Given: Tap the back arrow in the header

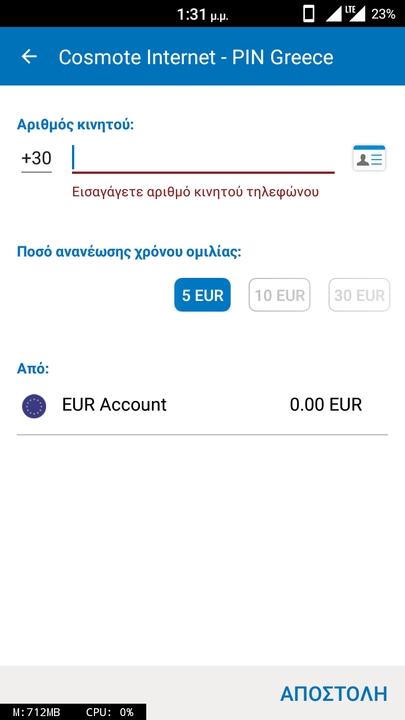Looking at the screenshot, I should [29, 57].
